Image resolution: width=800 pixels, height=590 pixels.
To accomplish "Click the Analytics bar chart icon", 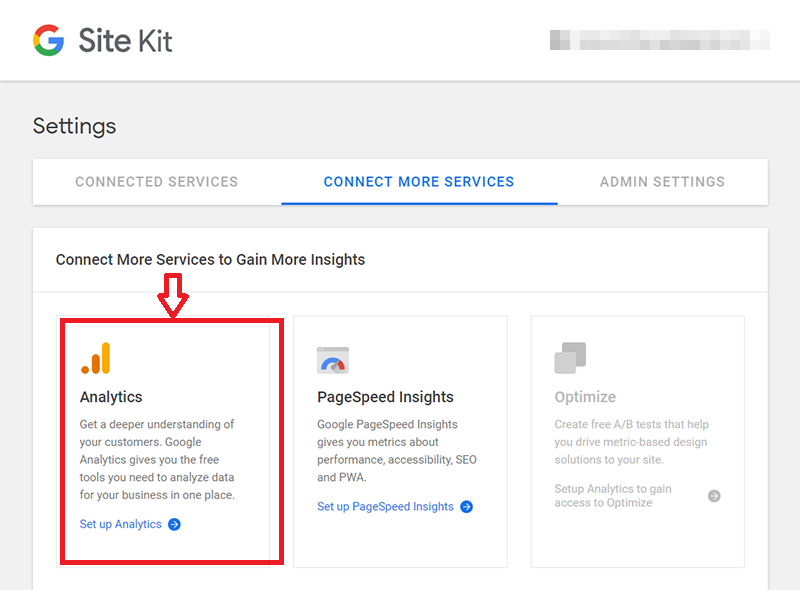I will (x=96, y=359).
